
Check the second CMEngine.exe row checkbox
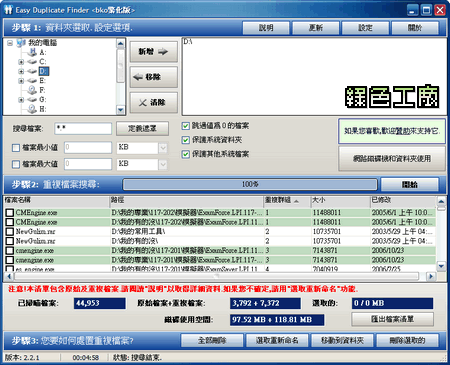10,222
